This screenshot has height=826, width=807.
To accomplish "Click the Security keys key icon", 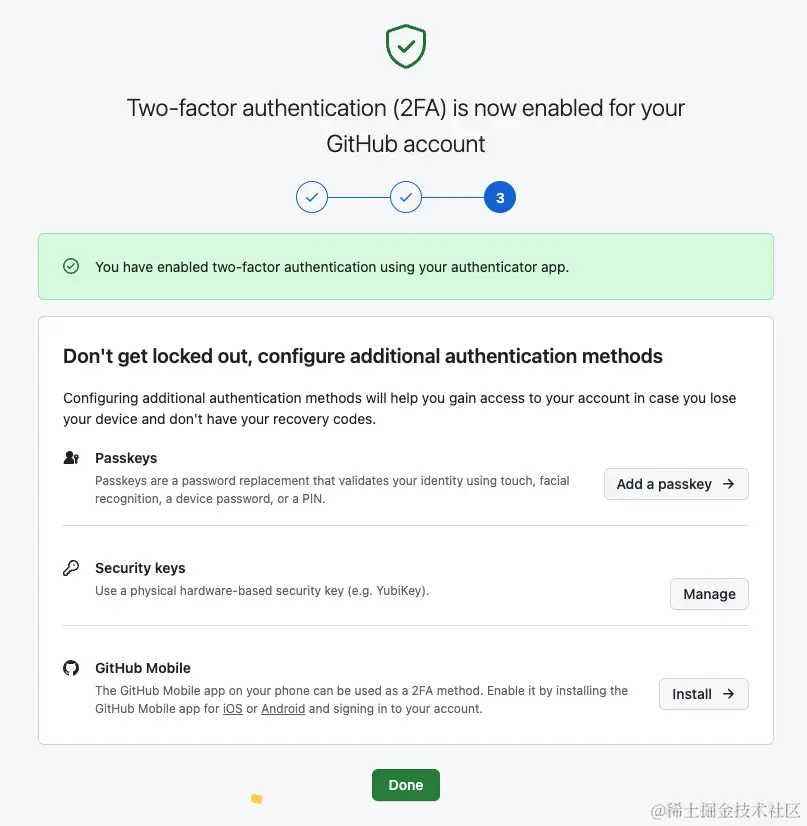I will pos(71,568).
